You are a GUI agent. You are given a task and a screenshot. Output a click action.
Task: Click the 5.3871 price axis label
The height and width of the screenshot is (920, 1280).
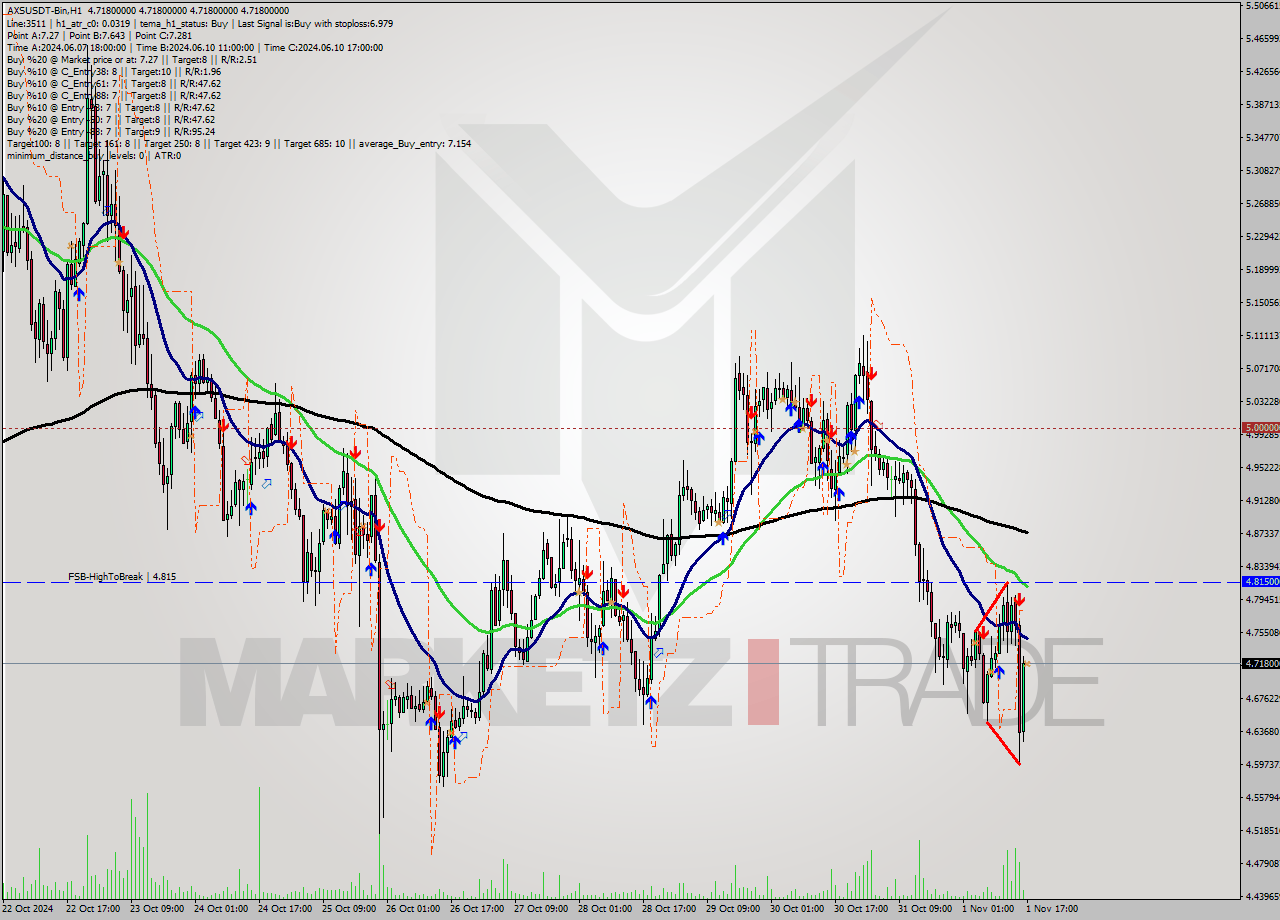pos(1262,104)
